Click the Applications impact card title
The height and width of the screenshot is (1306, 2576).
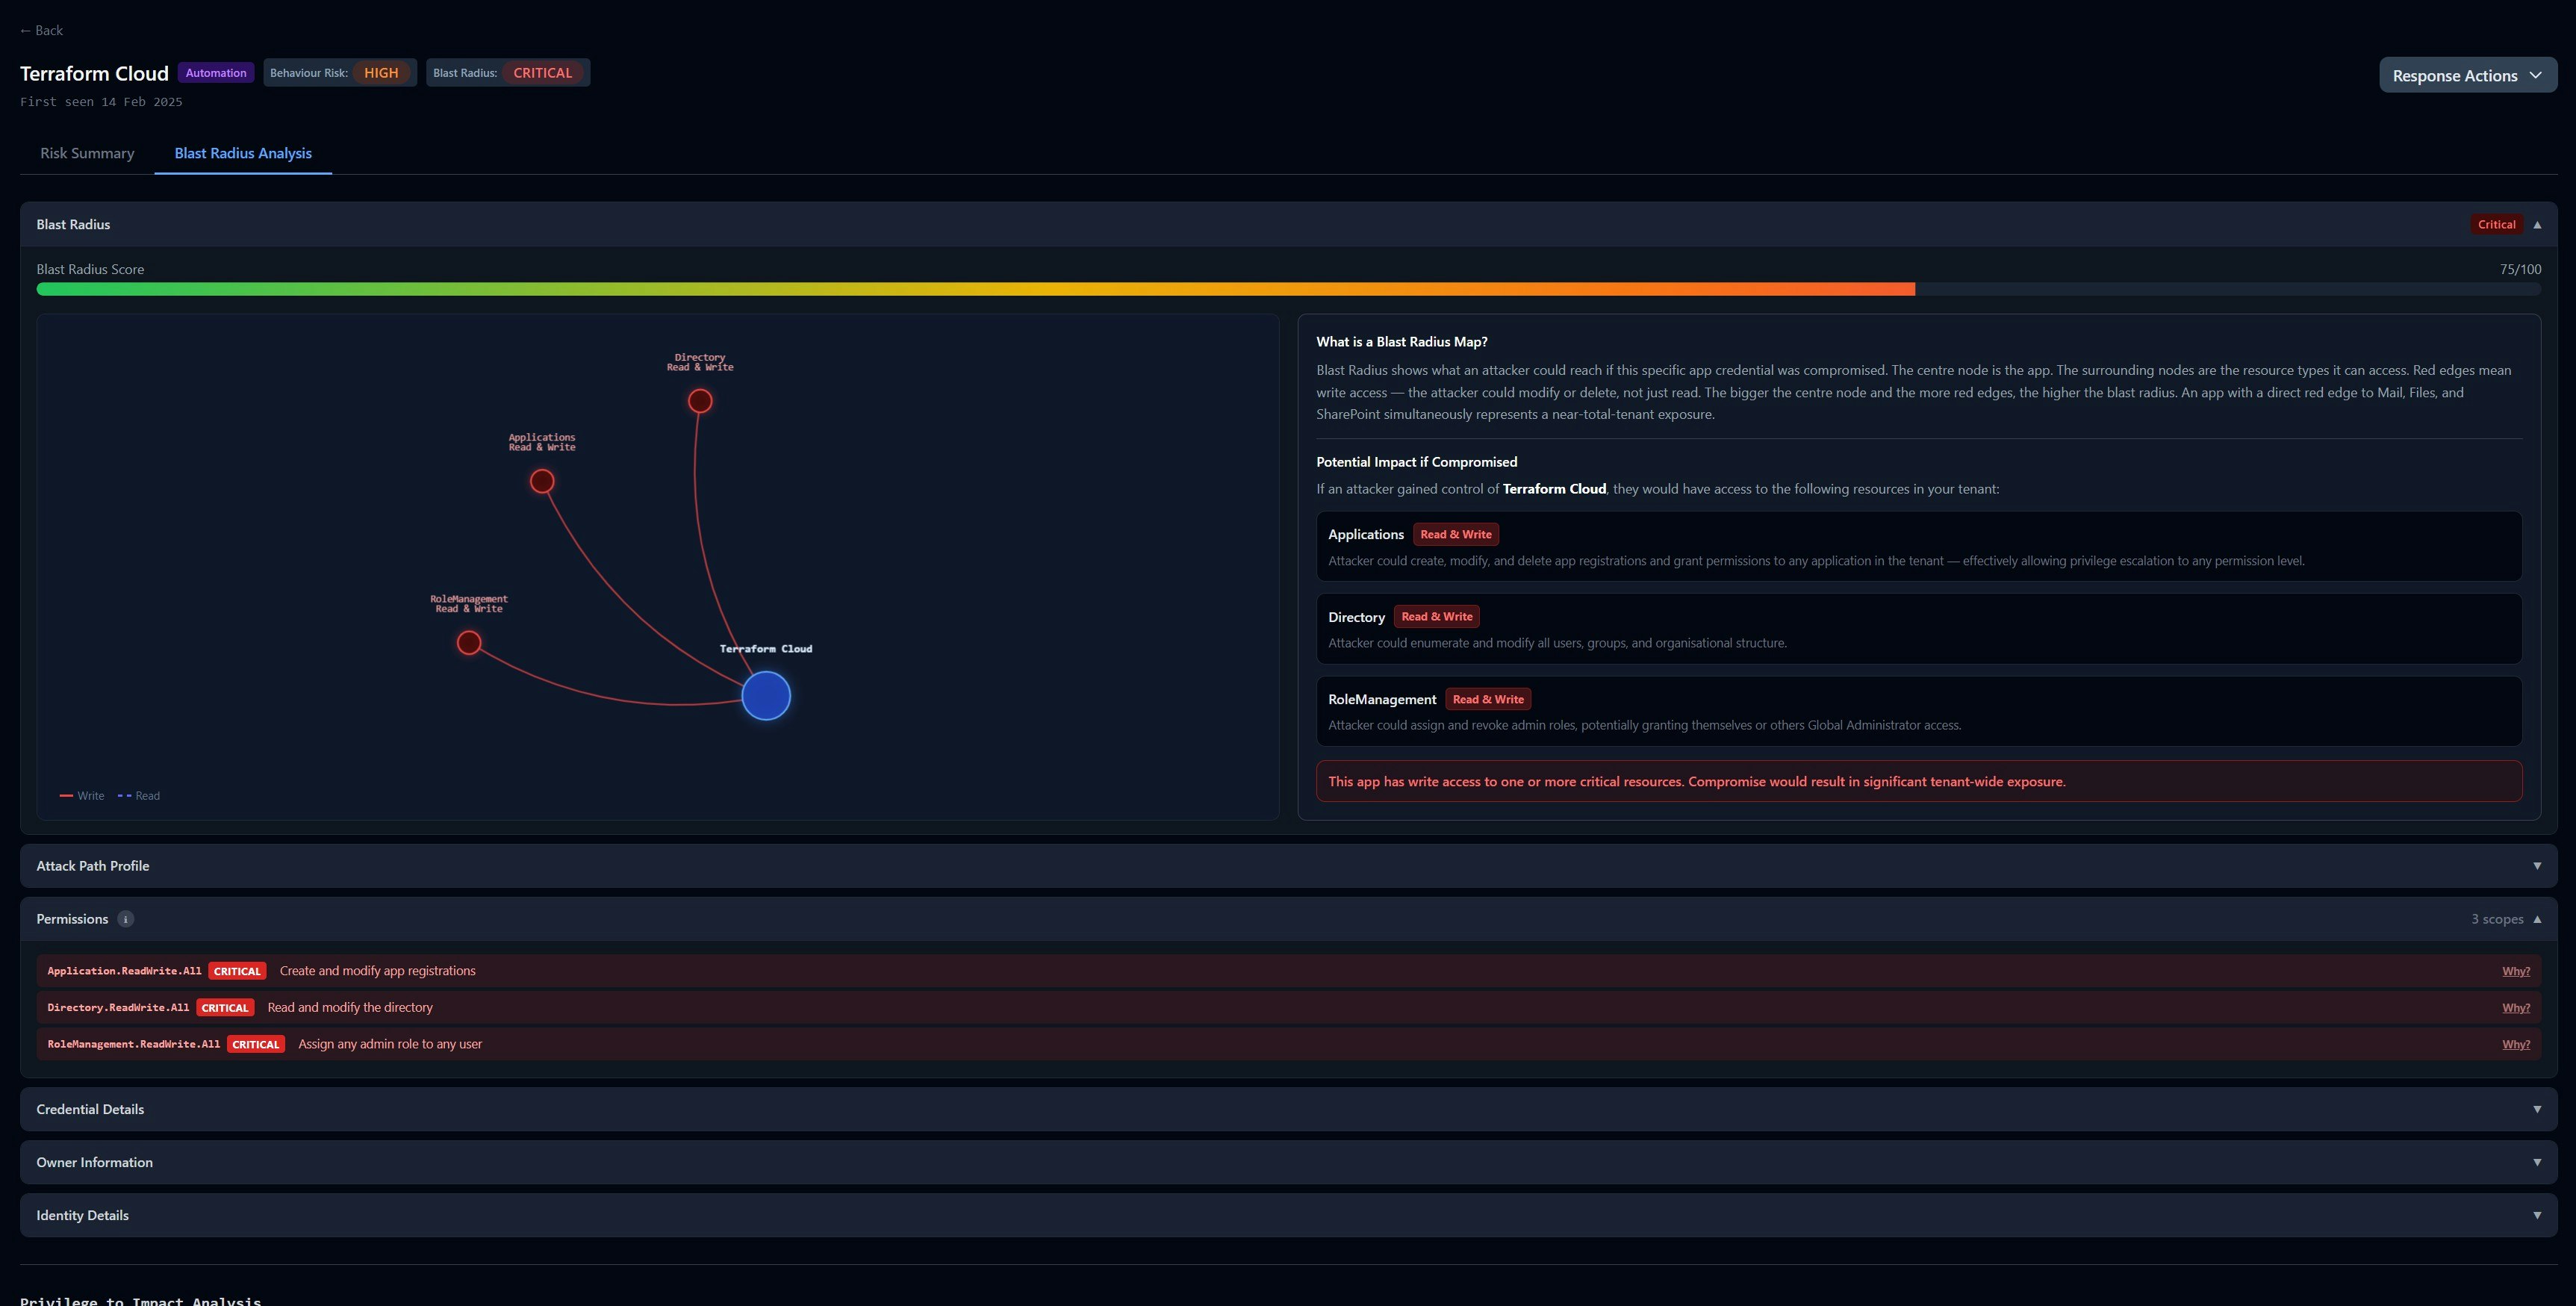pyautogui.click(x=1365, y=534)
